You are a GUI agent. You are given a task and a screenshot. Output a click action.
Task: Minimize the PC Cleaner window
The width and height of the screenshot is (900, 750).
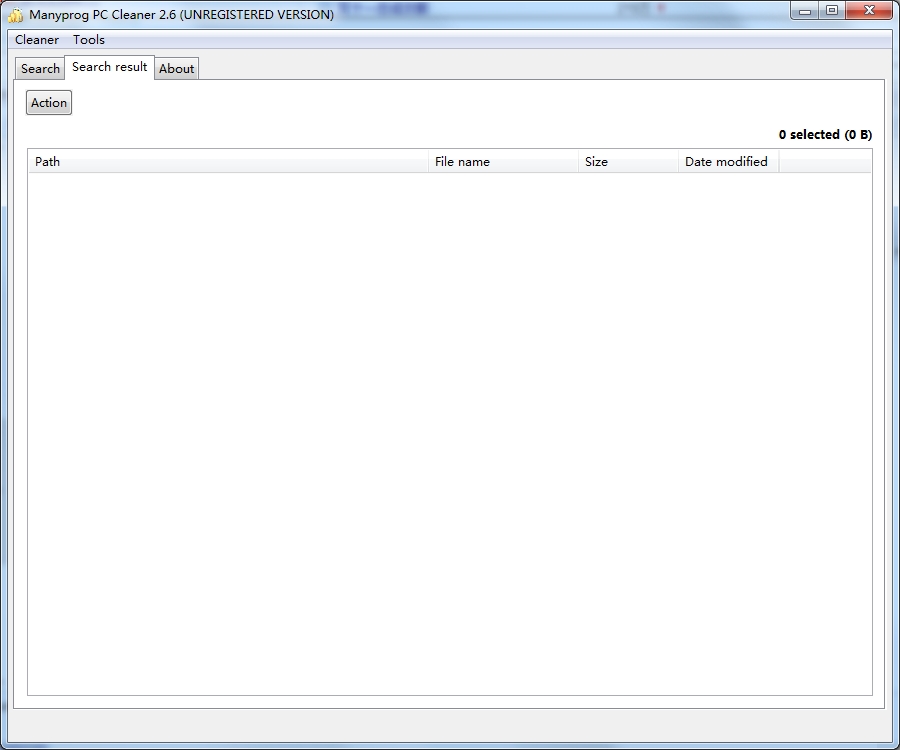coord(805,11)
